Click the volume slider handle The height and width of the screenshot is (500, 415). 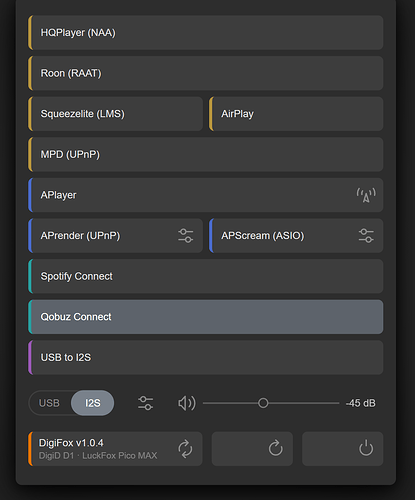pyautogui.click(x=263, y=403)
